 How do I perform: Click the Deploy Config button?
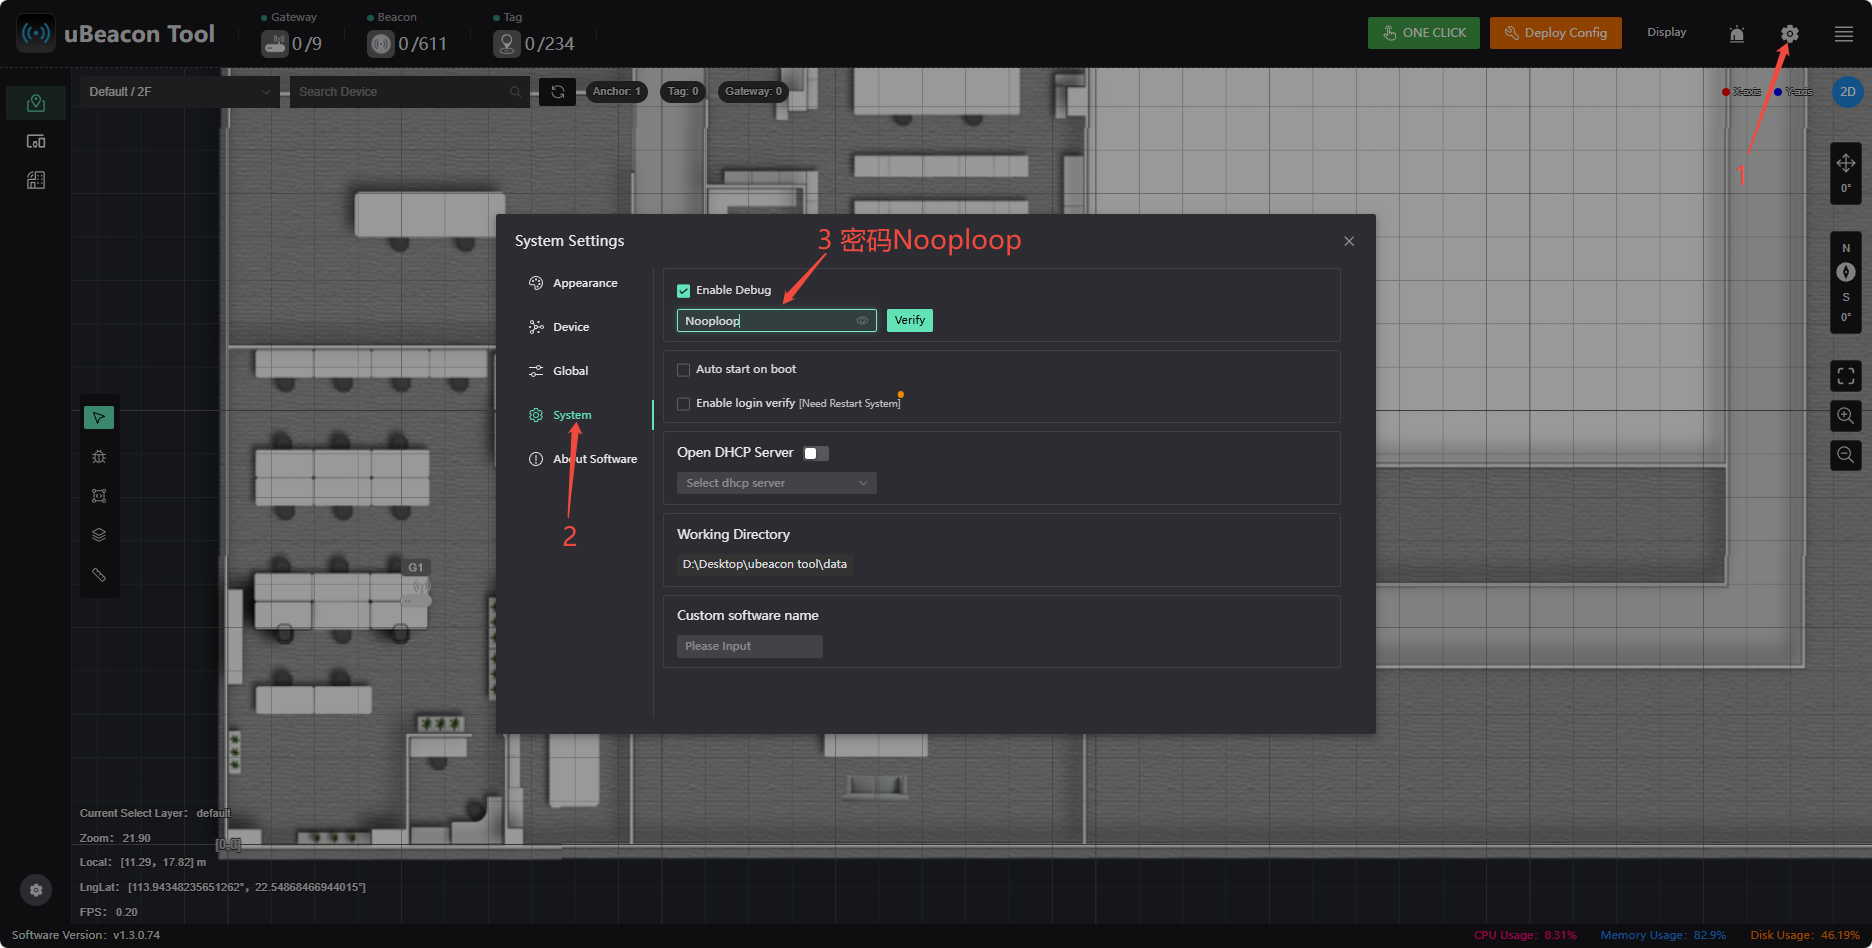point(1556,33)
